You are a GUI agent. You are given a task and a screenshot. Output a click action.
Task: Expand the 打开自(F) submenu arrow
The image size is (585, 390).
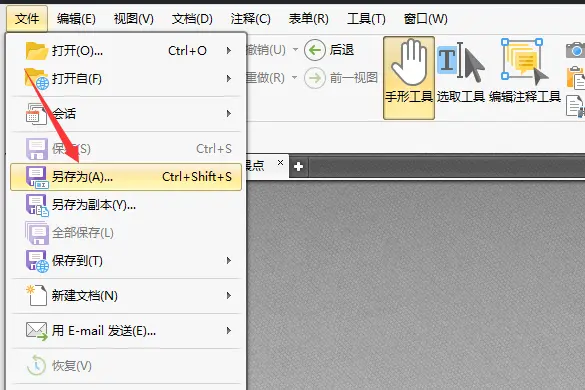click(x=229, y=78)
